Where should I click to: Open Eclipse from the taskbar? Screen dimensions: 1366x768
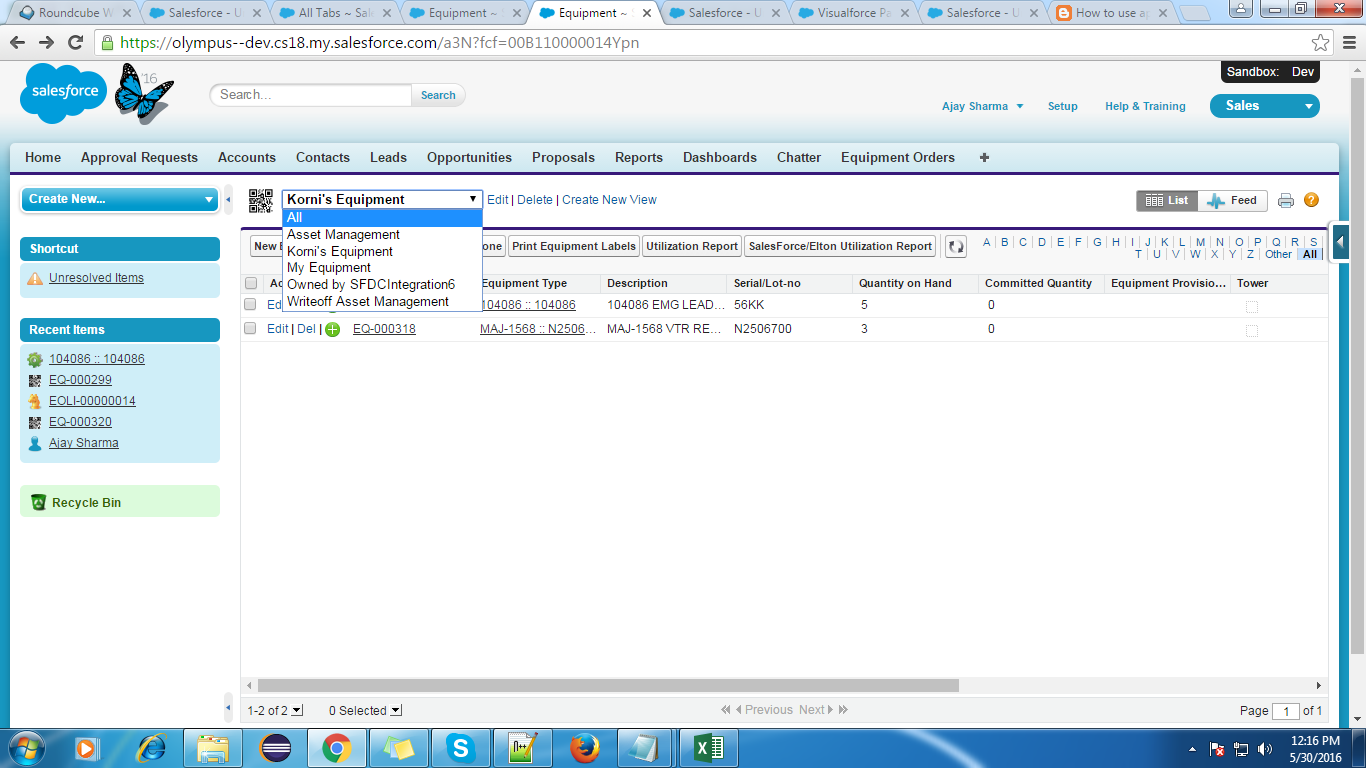pyautogui.click(x=275, y=748)
